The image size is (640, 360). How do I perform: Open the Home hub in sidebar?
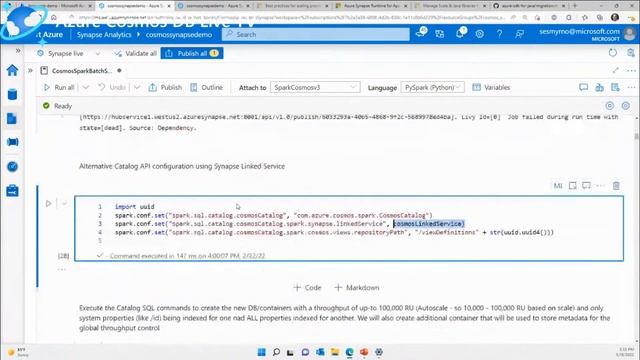[x=12, y=70]
